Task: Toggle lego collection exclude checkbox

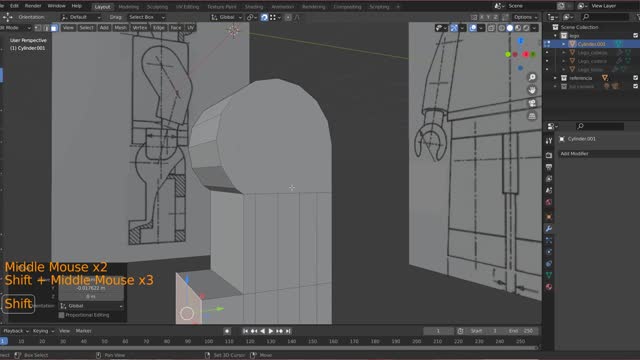Action: click(636, 36)
